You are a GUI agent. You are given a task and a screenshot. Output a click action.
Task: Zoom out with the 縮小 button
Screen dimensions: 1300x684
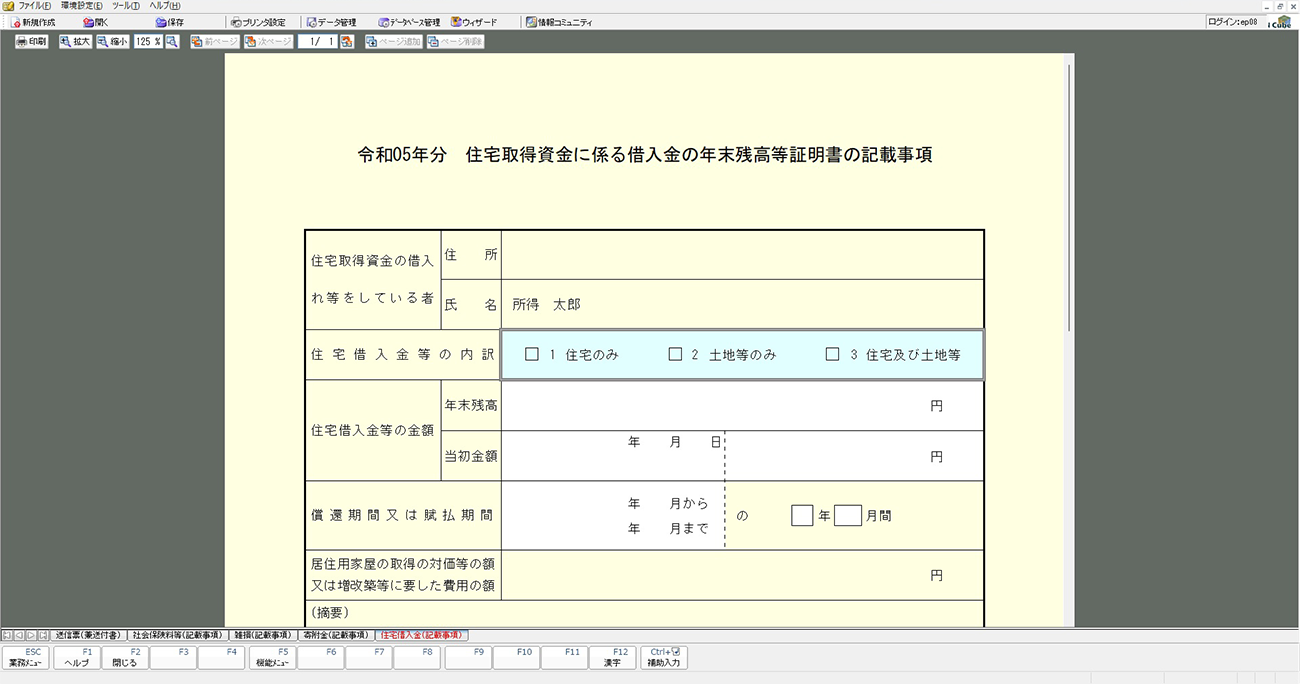click(112, 42)
